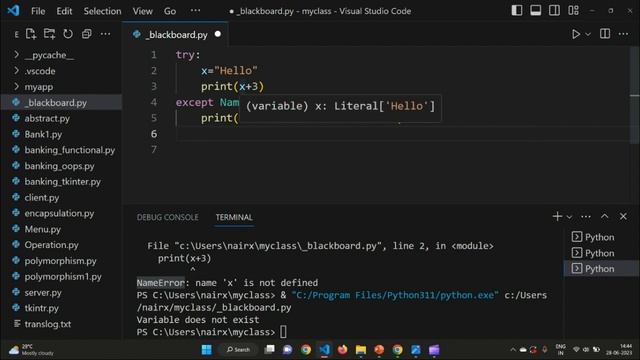Open the View menu

point(142,11)
